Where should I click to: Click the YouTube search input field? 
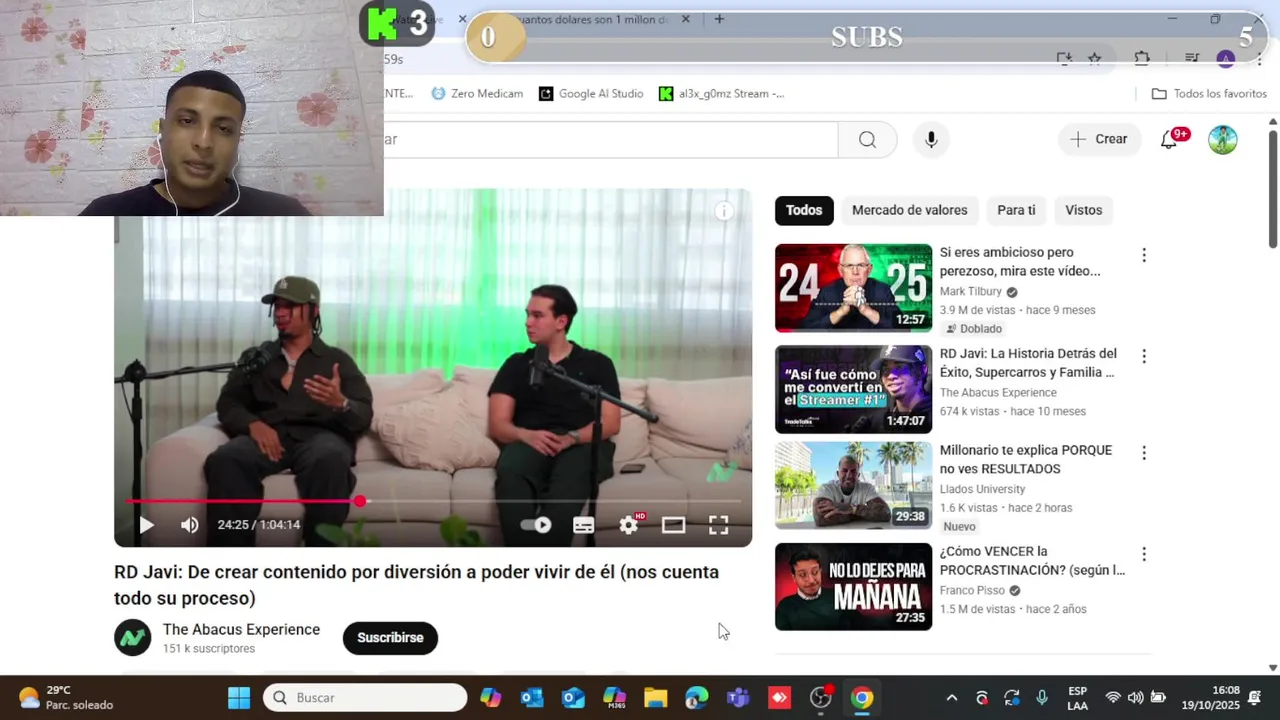610,139
